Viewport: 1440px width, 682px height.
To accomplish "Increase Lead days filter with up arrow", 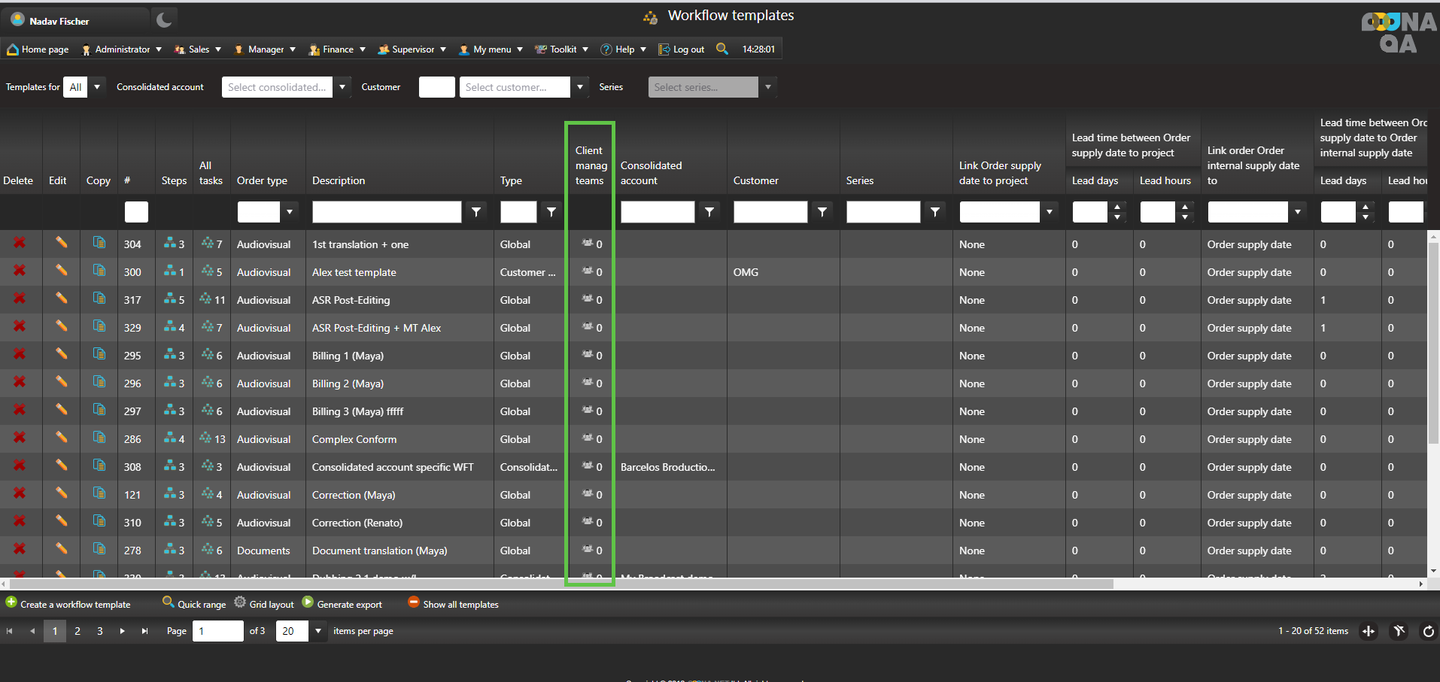I will point(1118,207).
